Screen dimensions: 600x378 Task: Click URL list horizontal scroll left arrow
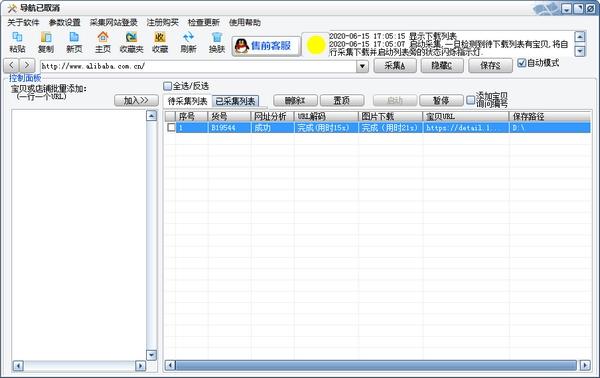(x=18, y=366)
